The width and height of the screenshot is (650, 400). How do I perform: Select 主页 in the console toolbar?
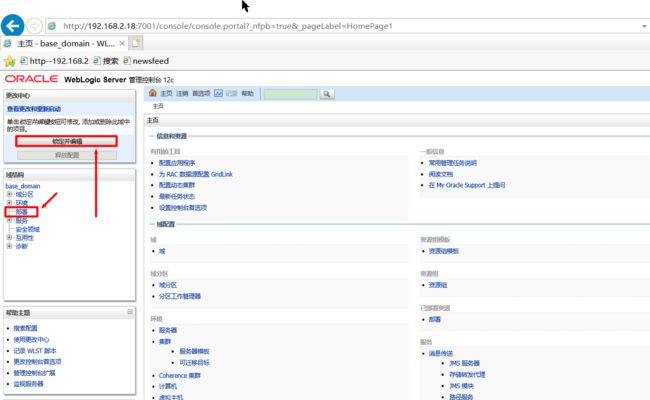[x=166, y=93]
